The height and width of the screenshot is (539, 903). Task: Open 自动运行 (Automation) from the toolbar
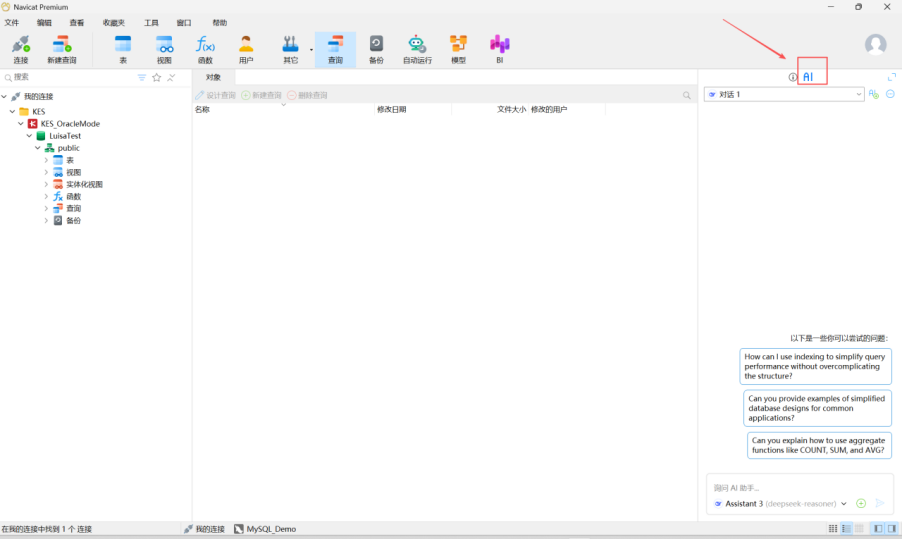(x=417, y=48)
